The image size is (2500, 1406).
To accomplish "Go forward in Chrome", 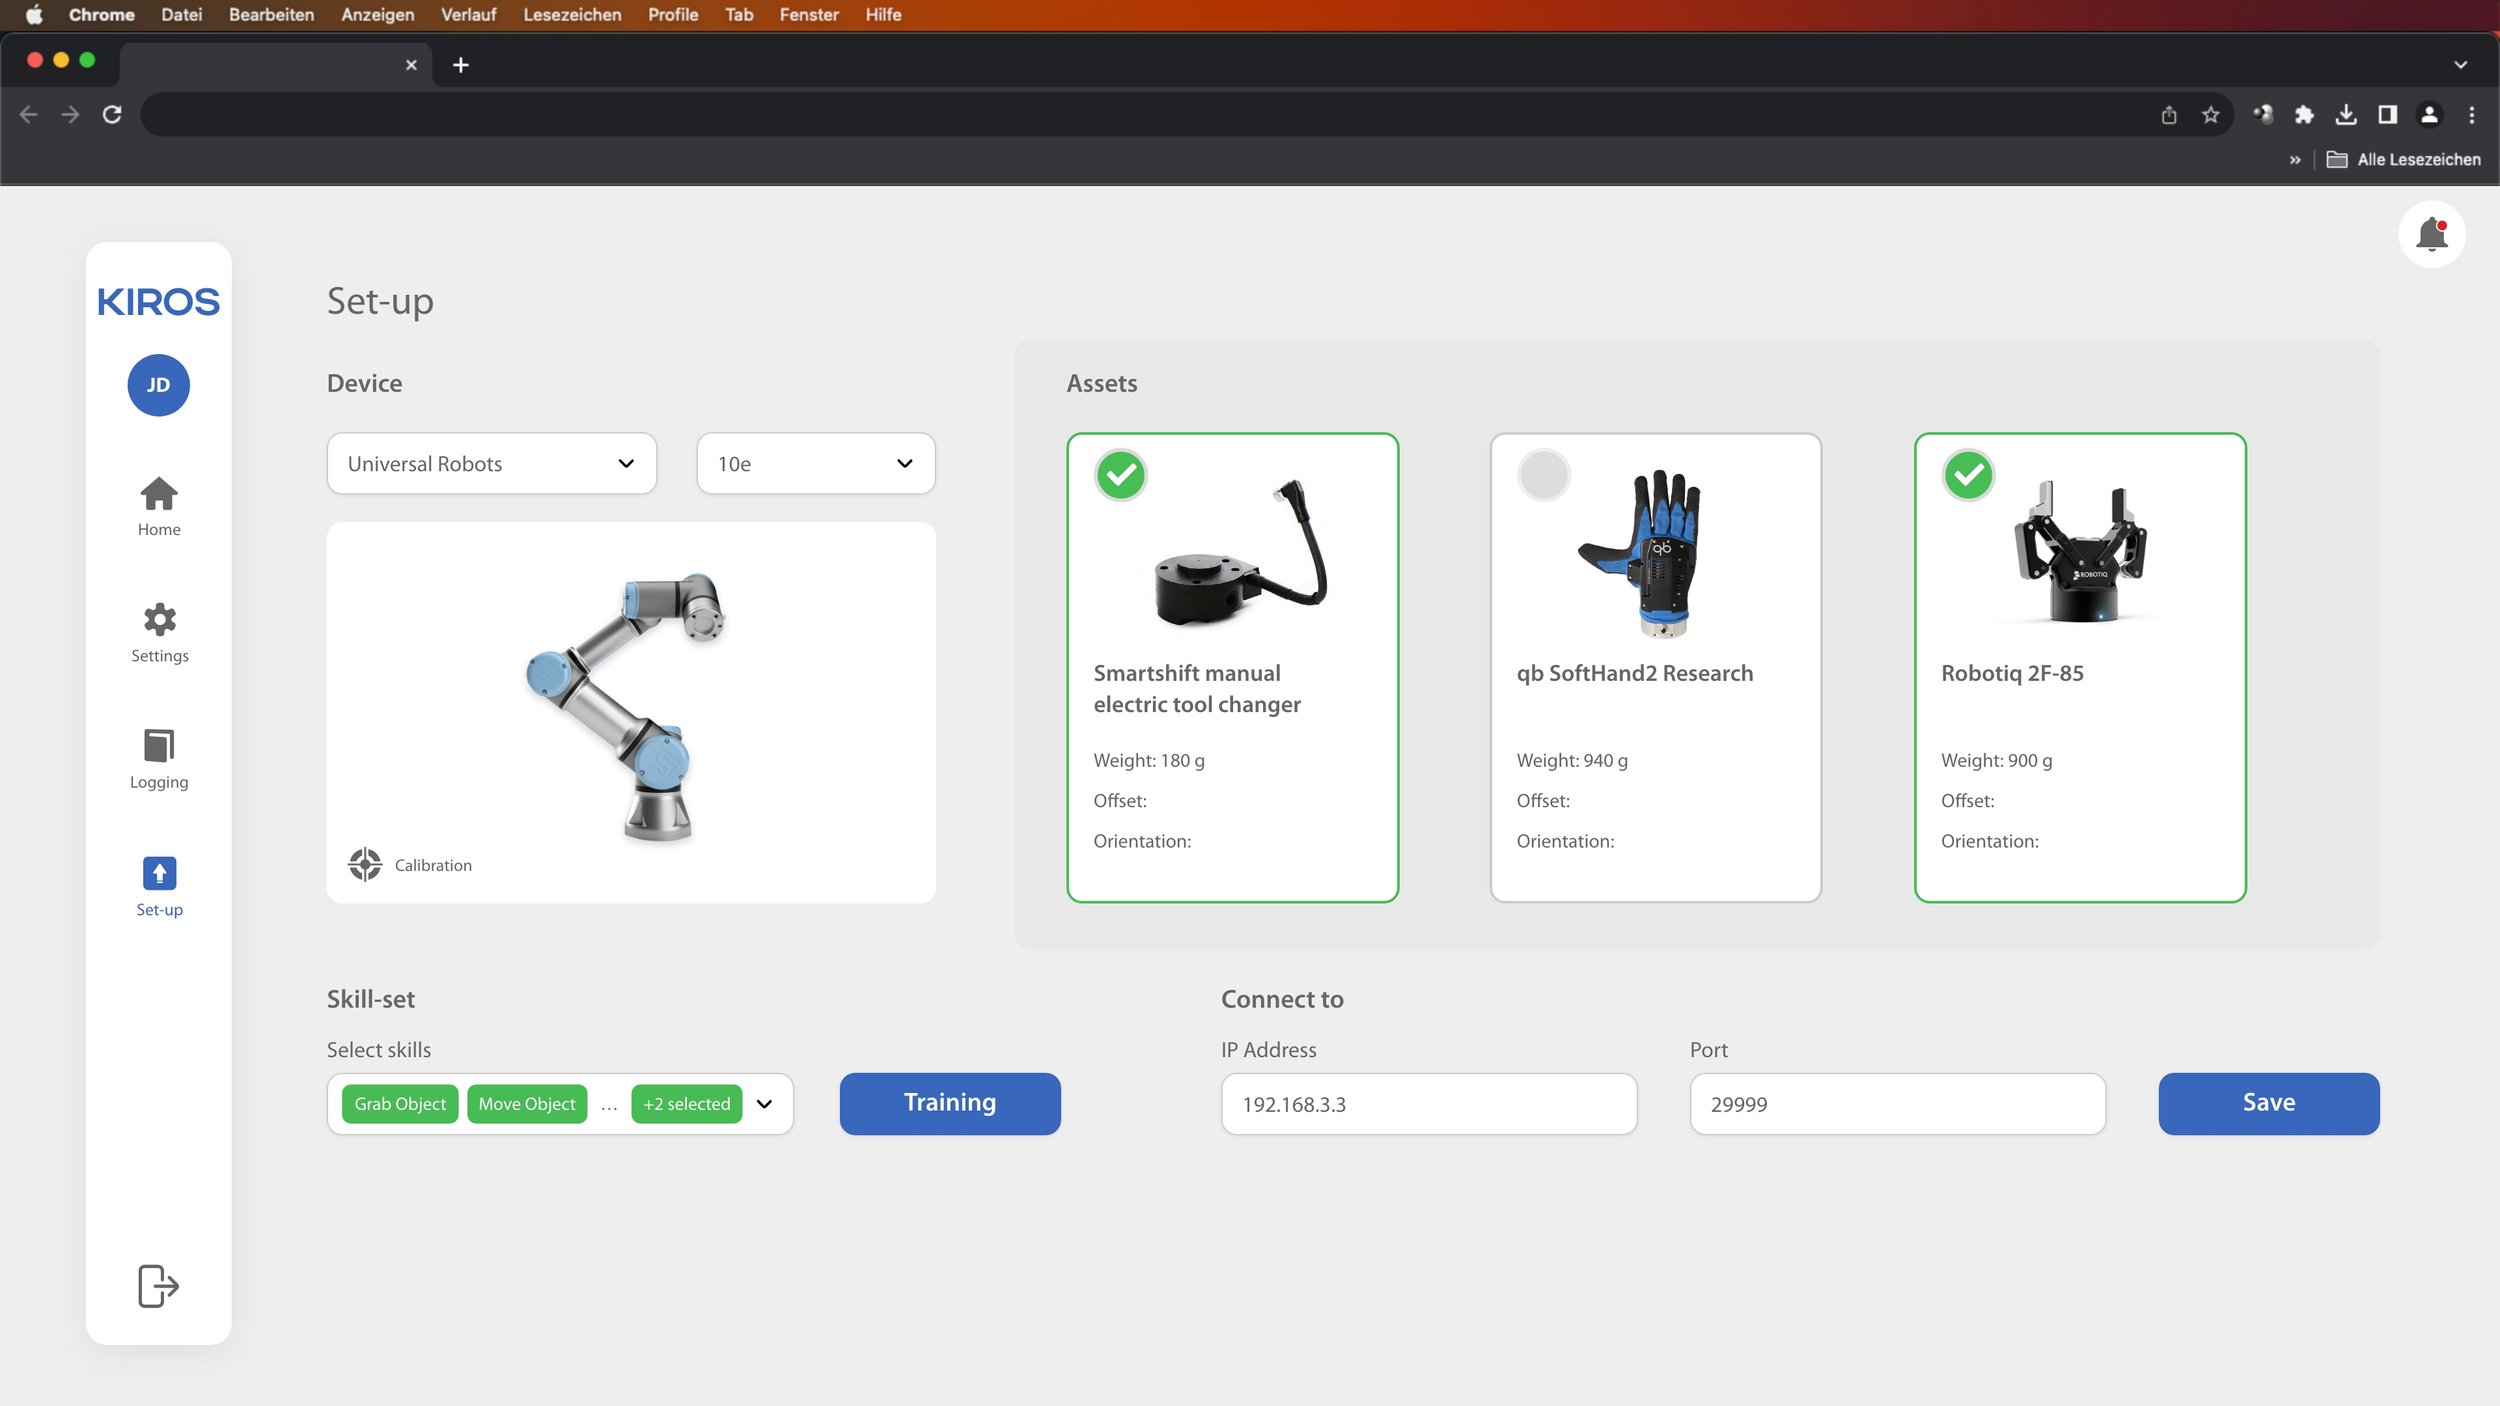I will point(70,115).
